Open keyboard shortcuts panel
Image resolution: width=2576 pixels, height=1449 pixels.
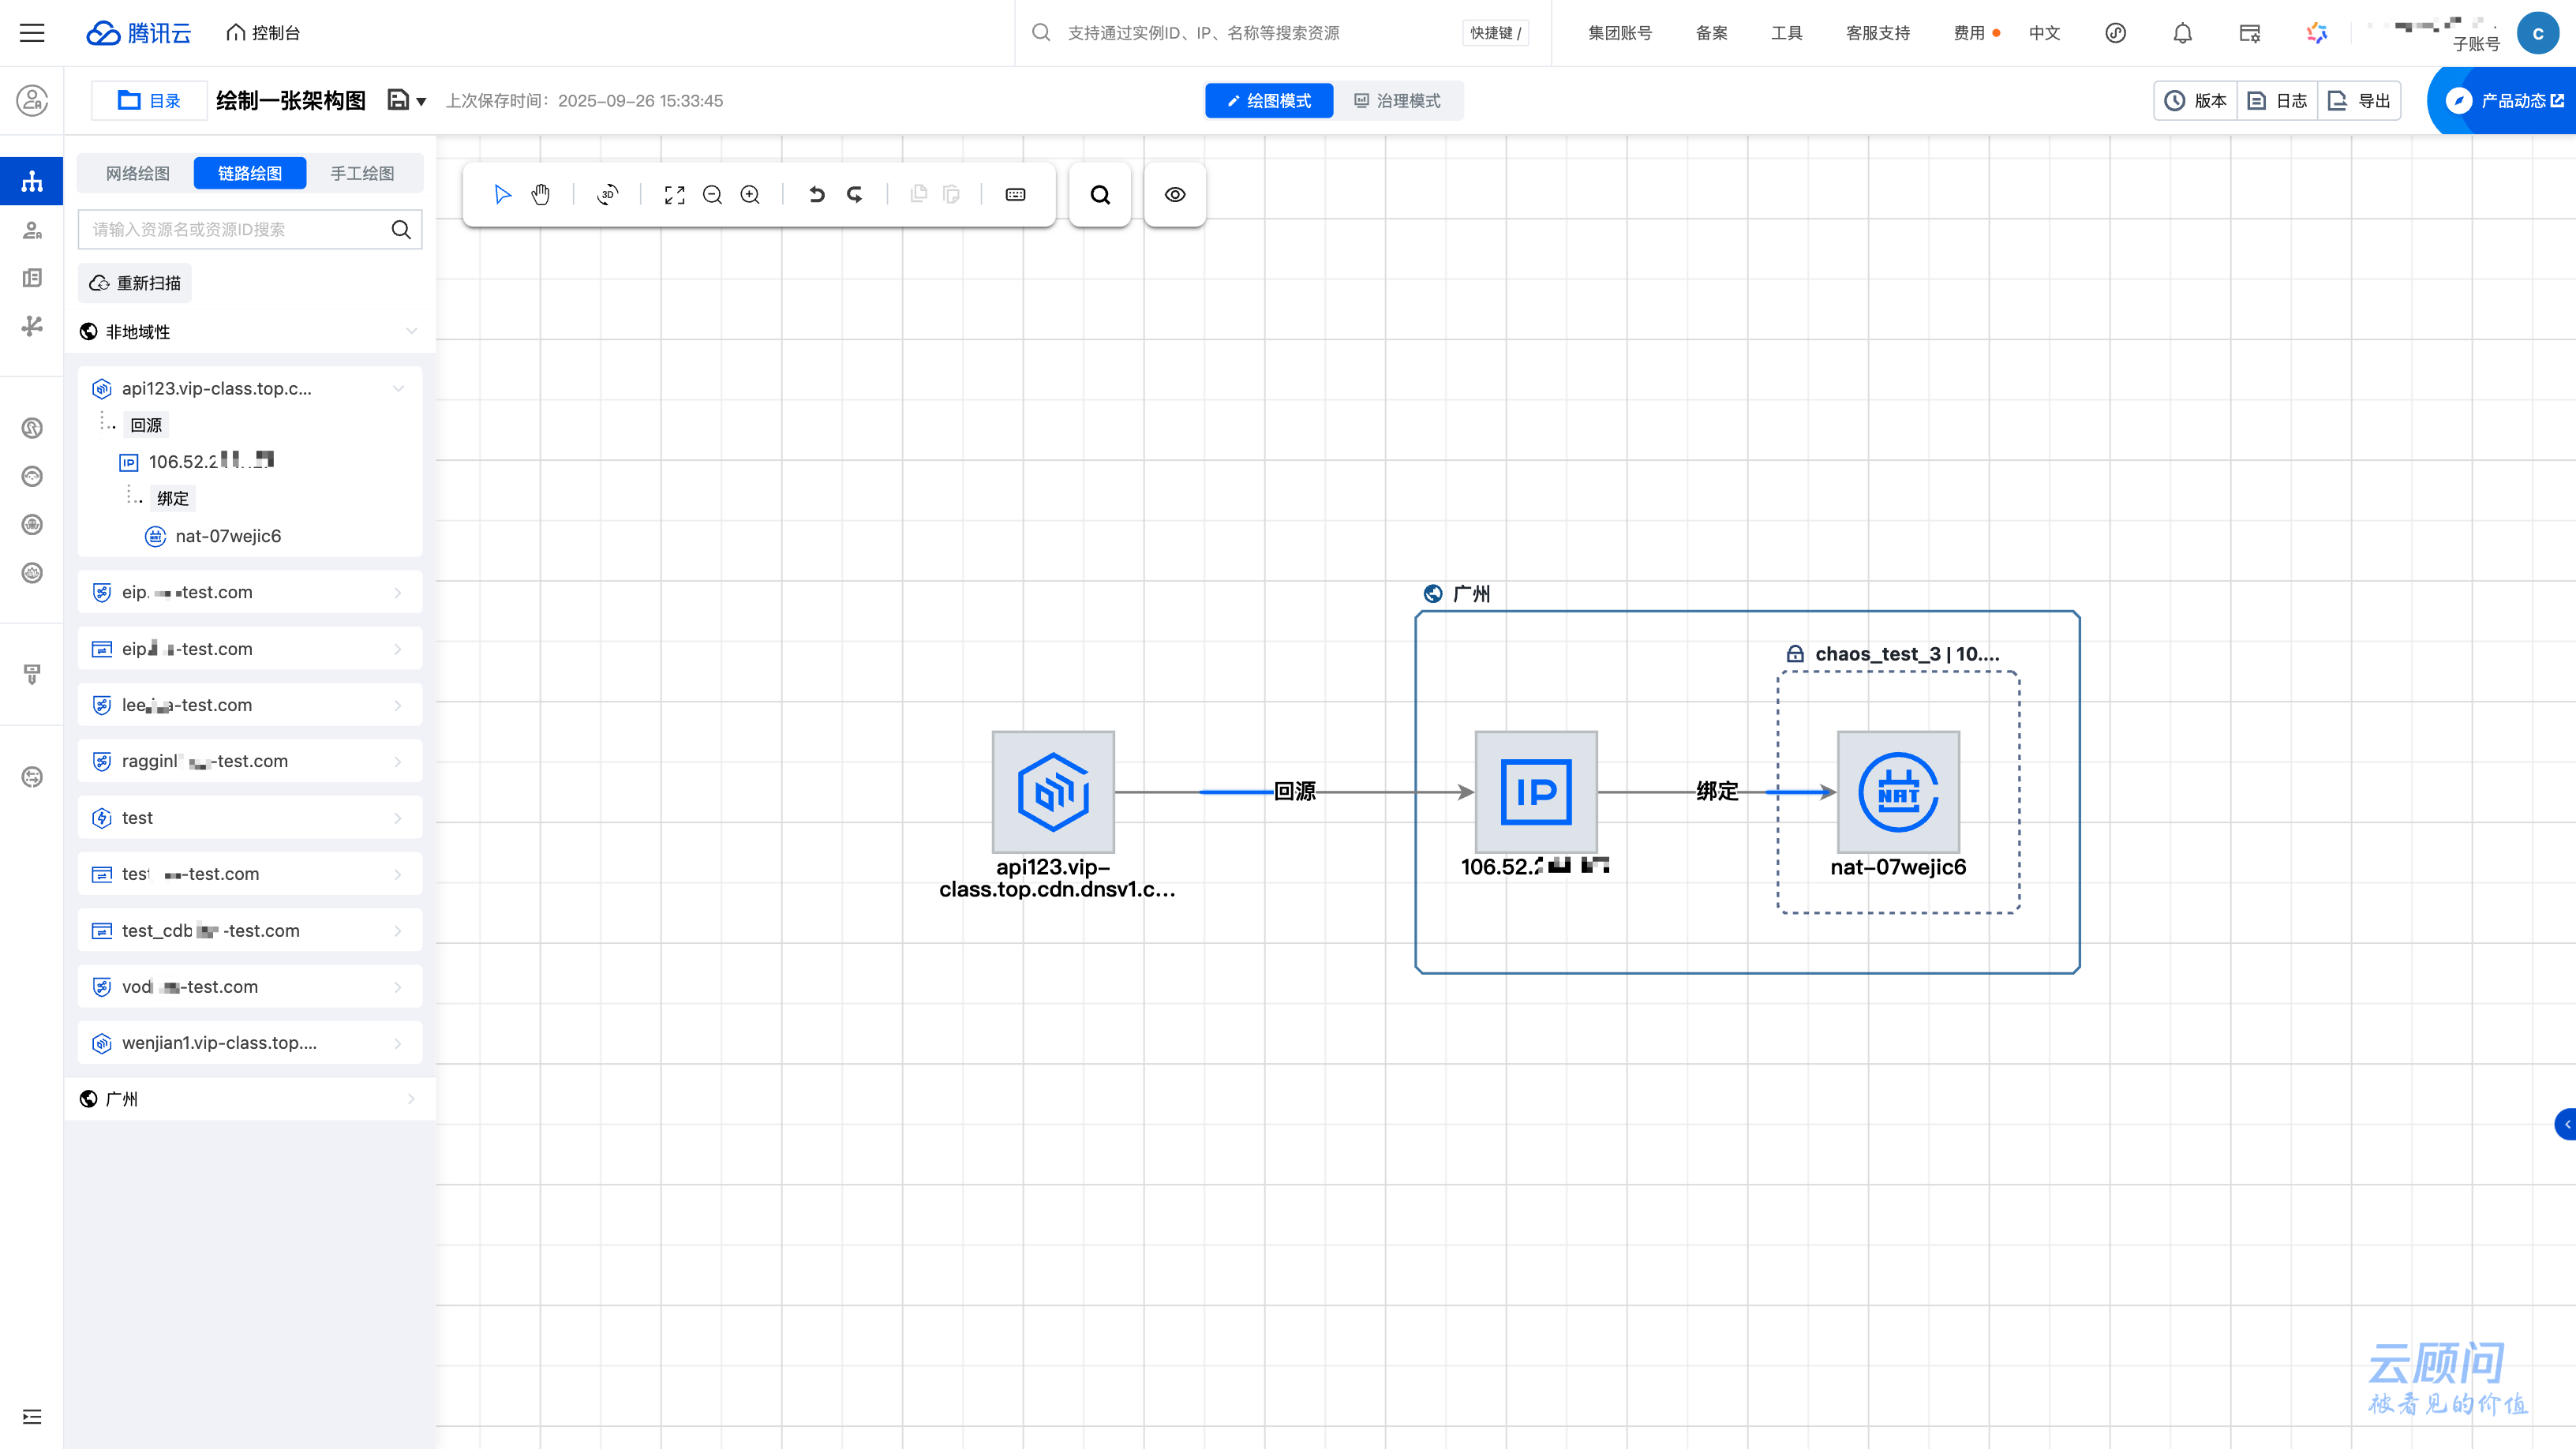tap(1015, 194)
